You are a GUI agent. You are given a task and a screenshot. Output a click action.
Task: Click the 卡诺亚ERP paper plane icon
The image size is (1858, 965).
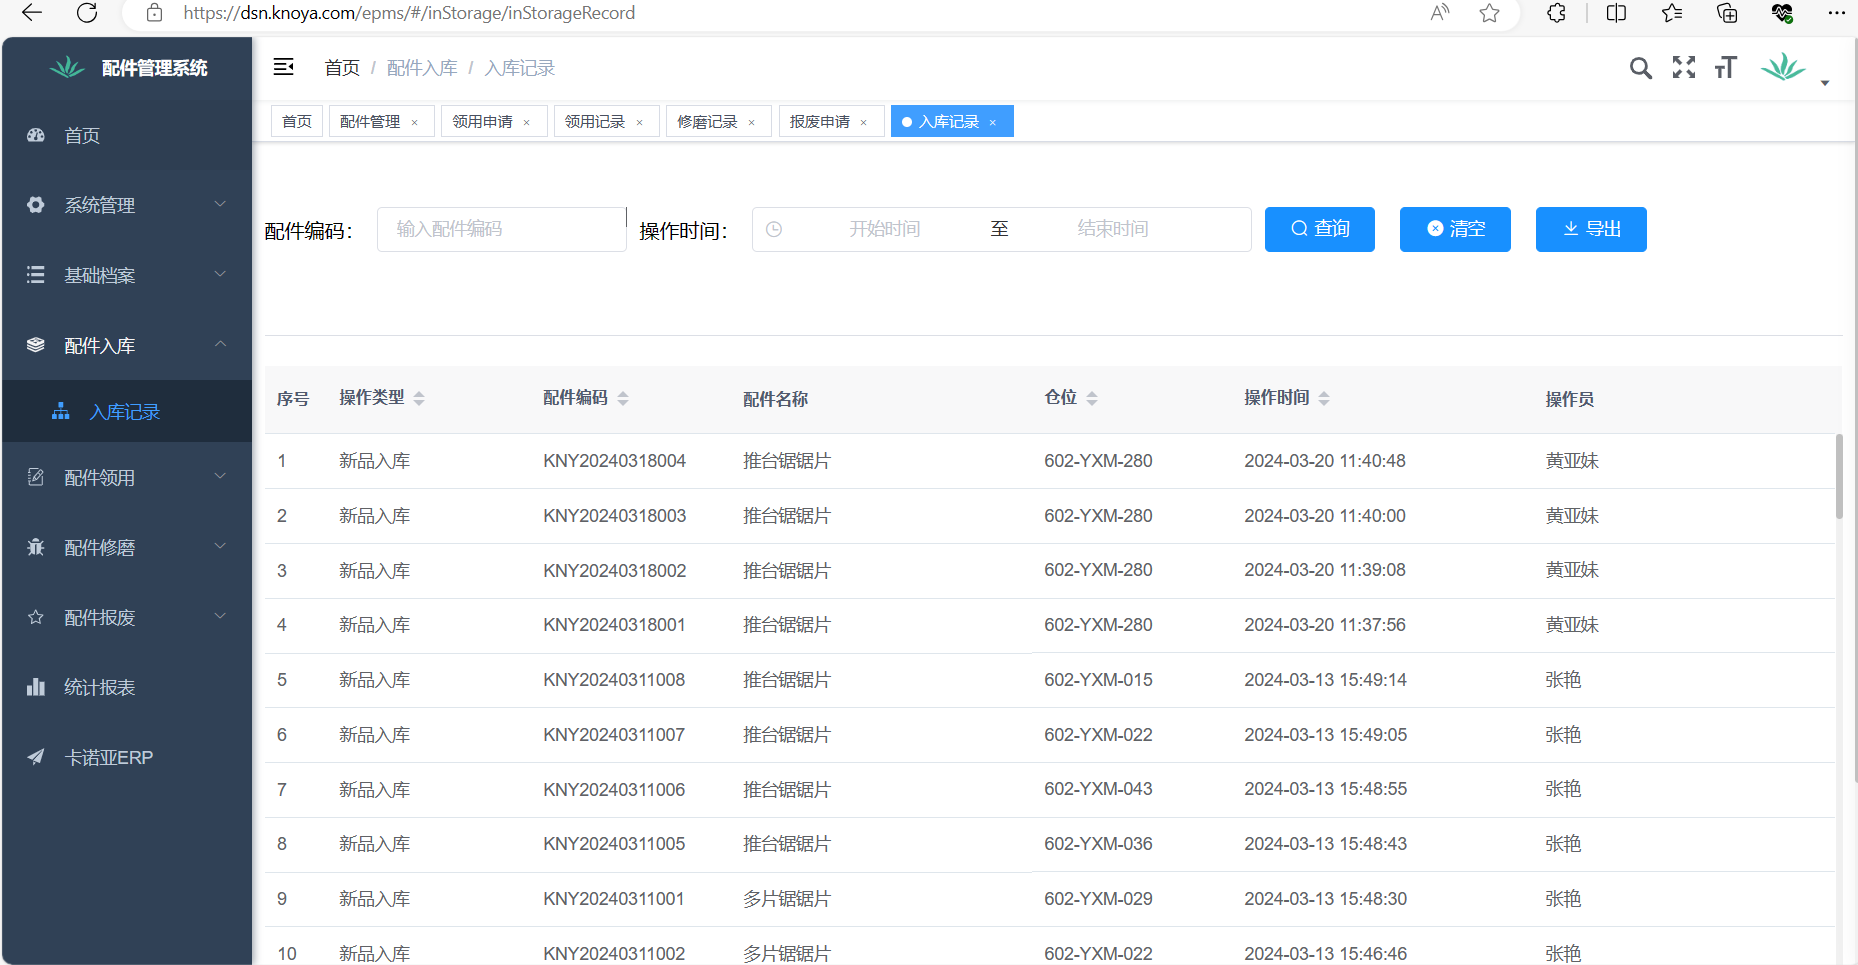point(36,757)
